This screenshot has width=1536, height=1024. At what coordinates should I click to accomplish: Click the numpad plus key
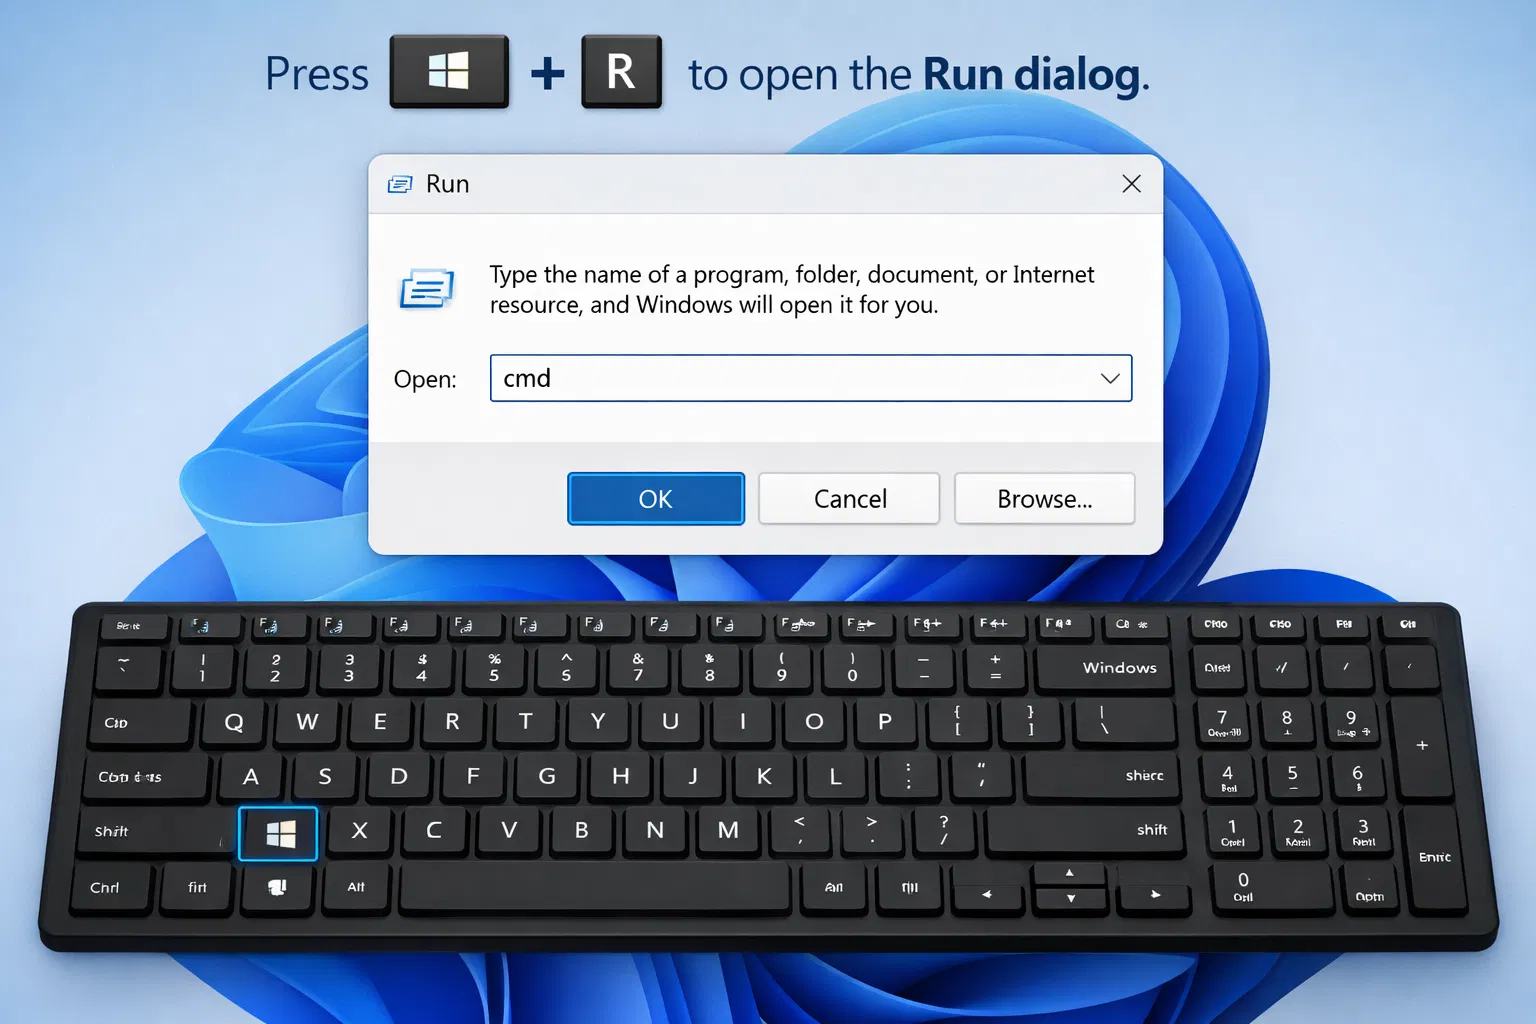coord(1421,747)
